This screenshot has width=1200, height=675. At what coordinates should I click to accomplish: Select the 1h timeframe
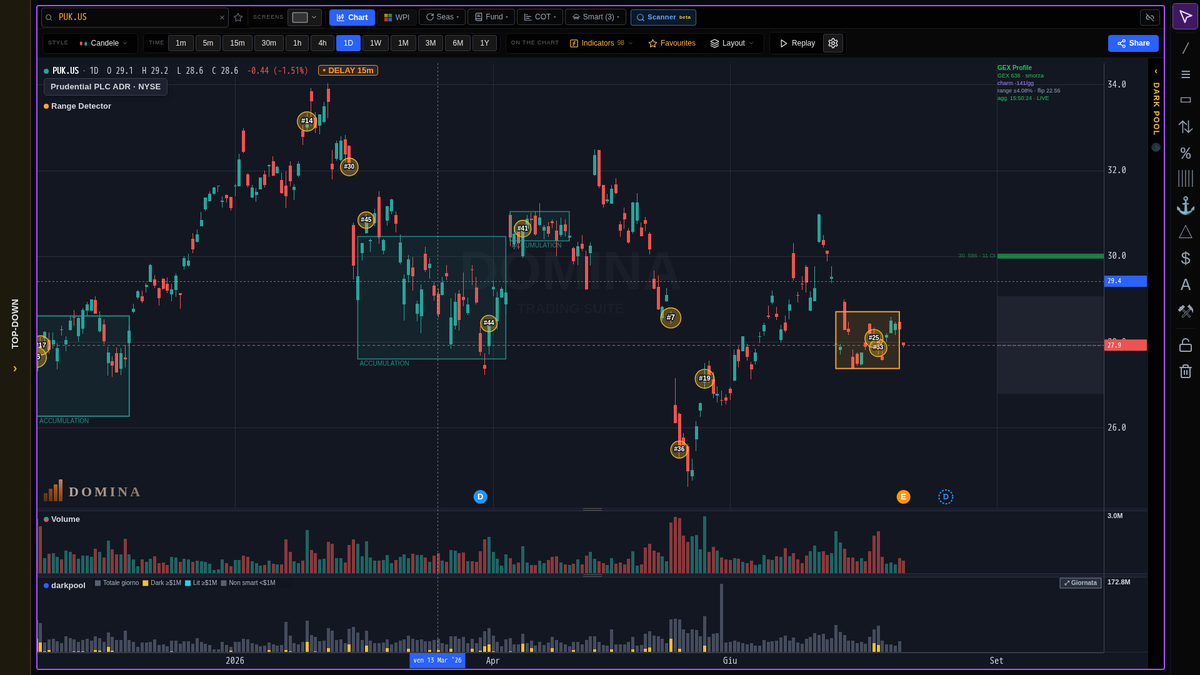(x=297, y=43)
